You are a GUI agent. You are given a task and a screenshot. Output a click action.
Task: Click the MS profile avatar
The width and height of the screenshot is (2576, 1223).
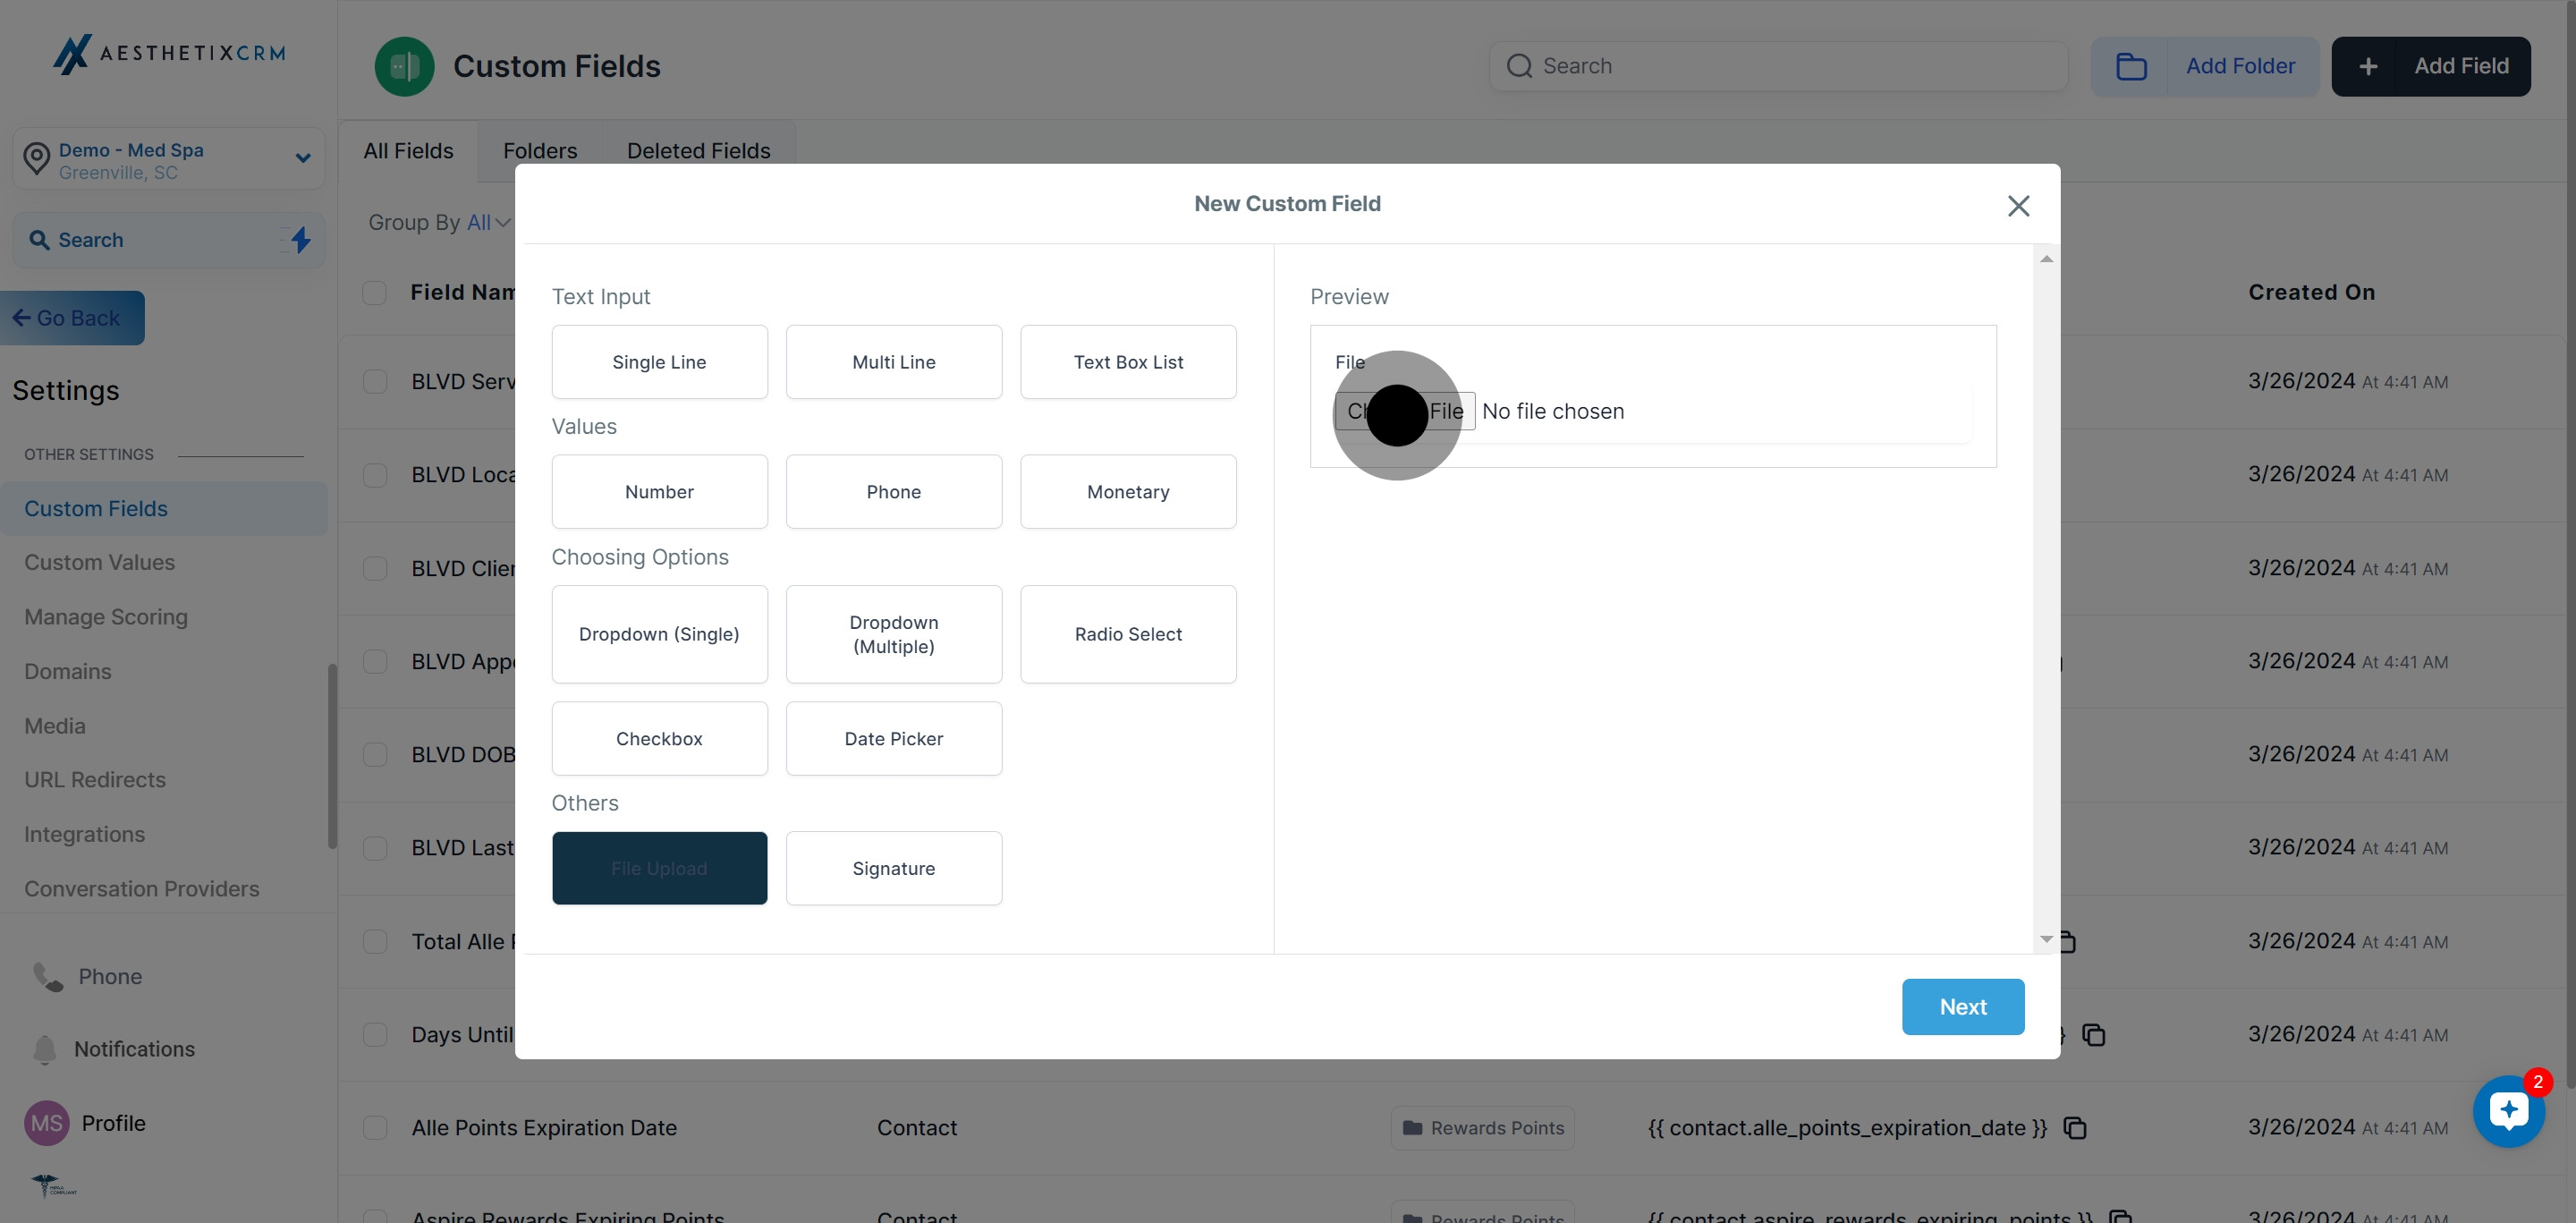pyautogui.click(x=46, y=1123)
